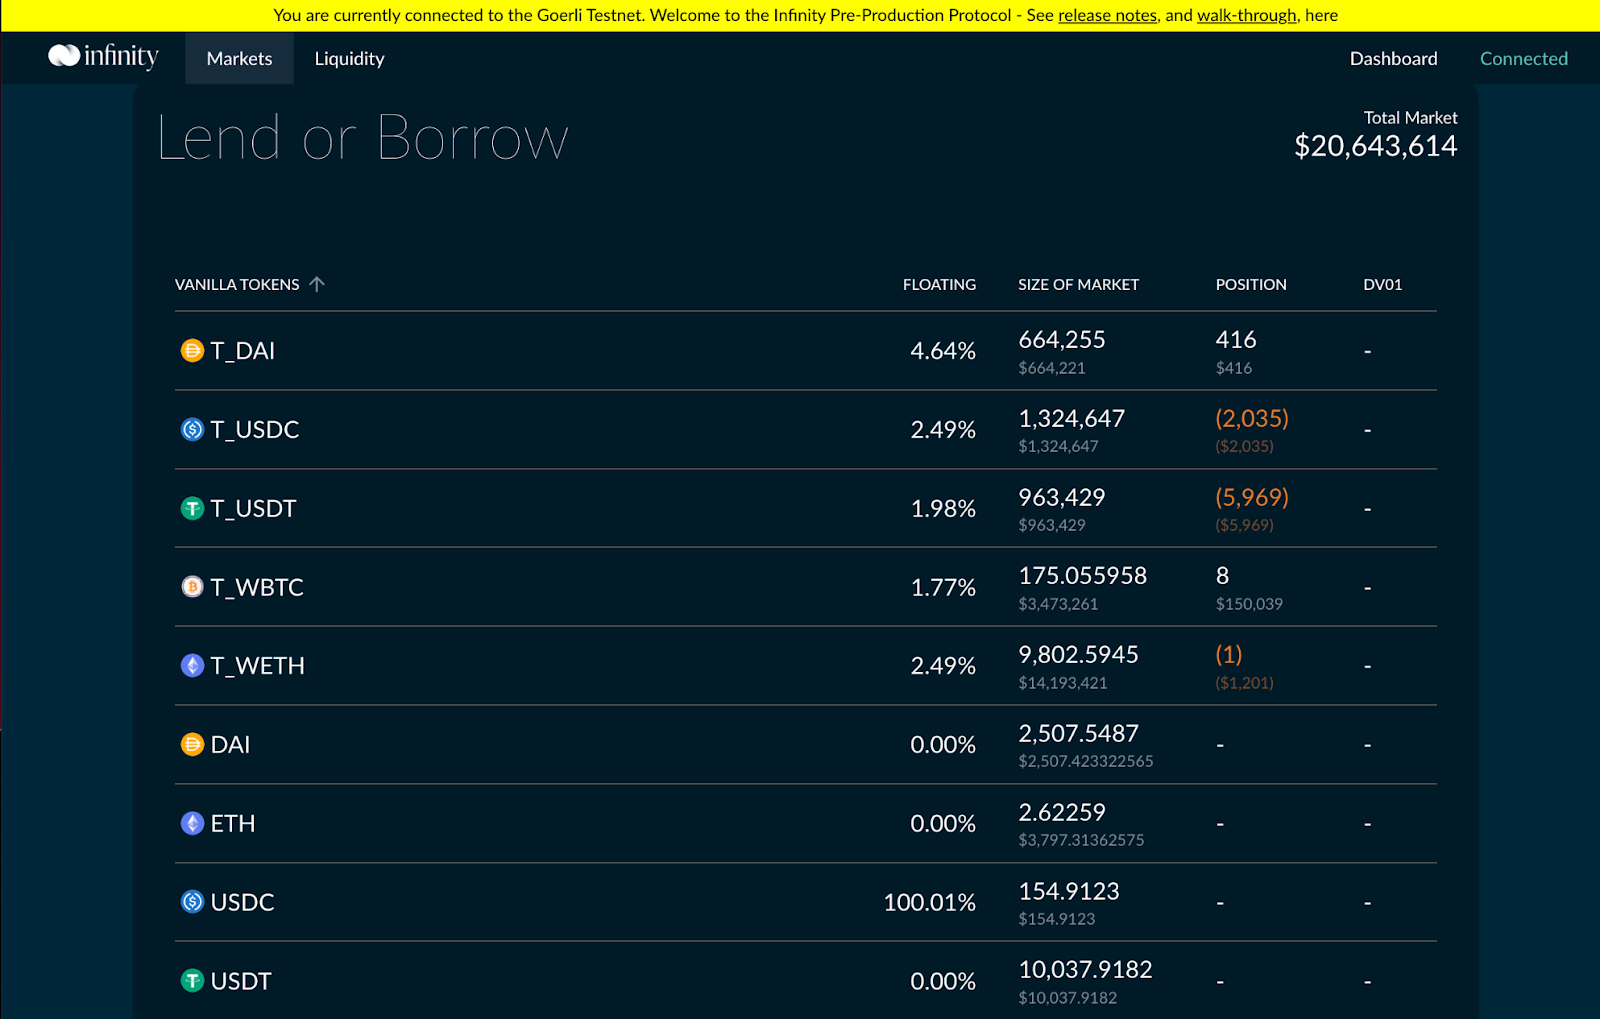
Task: Click the $150,039 position amount
Action: click(1249, 604)
